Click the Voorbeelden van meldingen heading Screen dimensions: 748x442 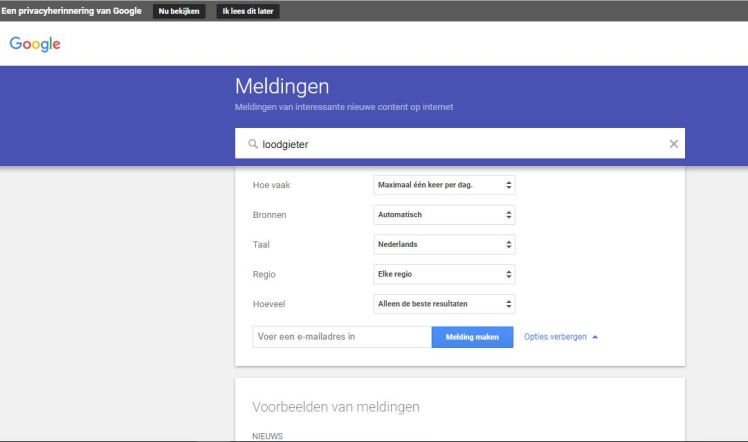(x=336, y=406)
